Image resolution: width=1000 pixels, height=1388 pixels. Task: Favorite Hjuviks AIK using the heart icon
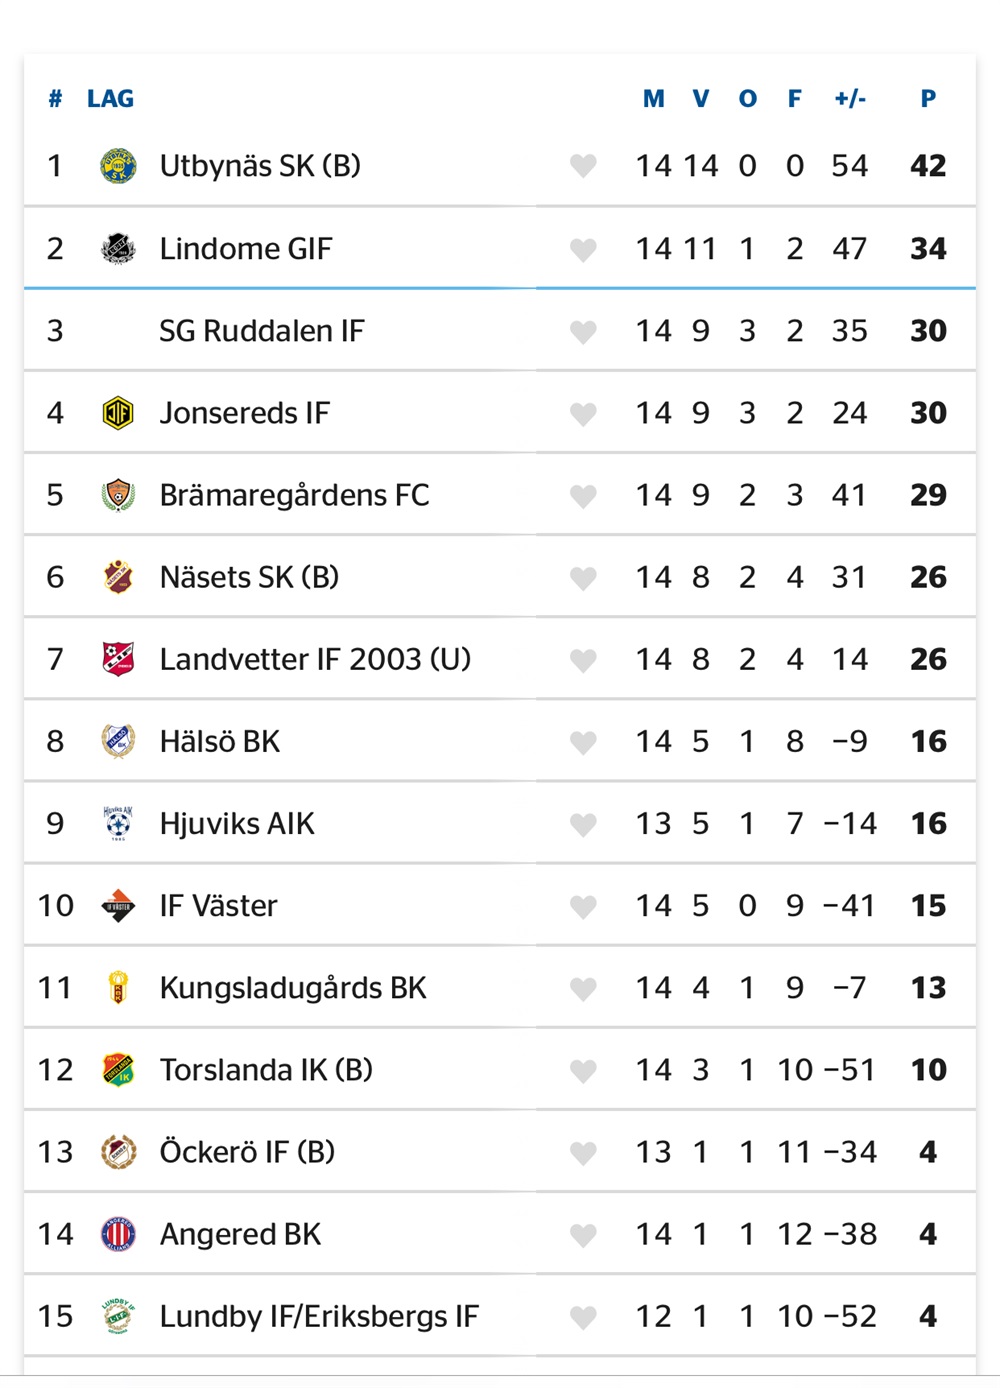583,824
